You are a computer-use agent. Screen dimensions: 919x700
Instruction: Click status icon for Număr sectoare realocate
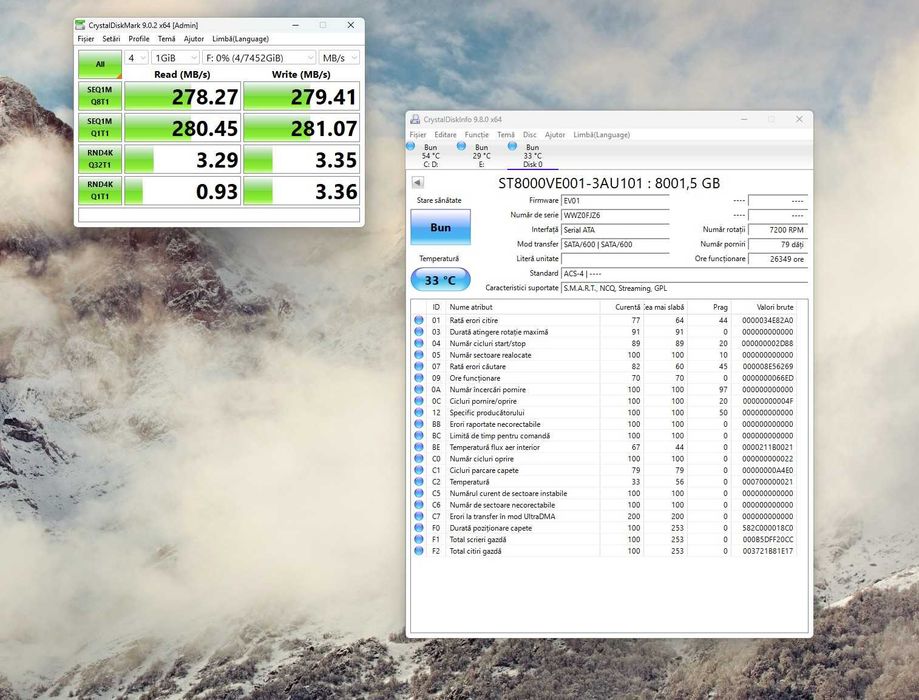(418, 355)
